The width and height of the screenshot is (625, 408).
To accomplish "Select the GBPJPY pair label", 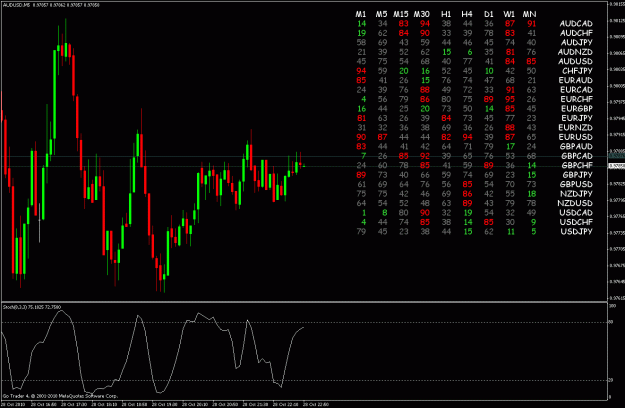I will pos(578,175).
